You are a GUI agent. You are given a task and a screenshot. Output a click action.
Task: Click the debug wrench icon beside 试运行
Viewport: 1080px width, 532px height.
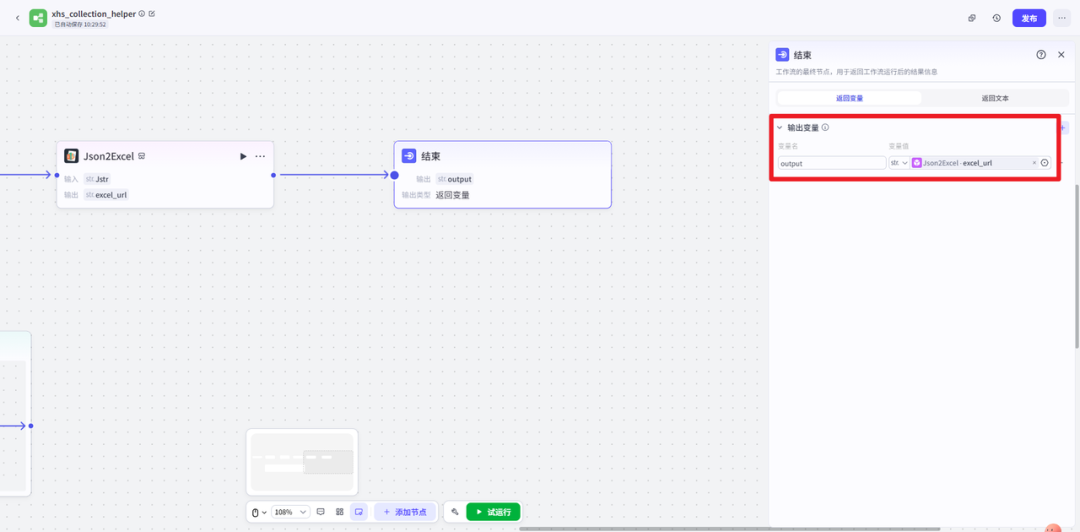tap(455, 511)
